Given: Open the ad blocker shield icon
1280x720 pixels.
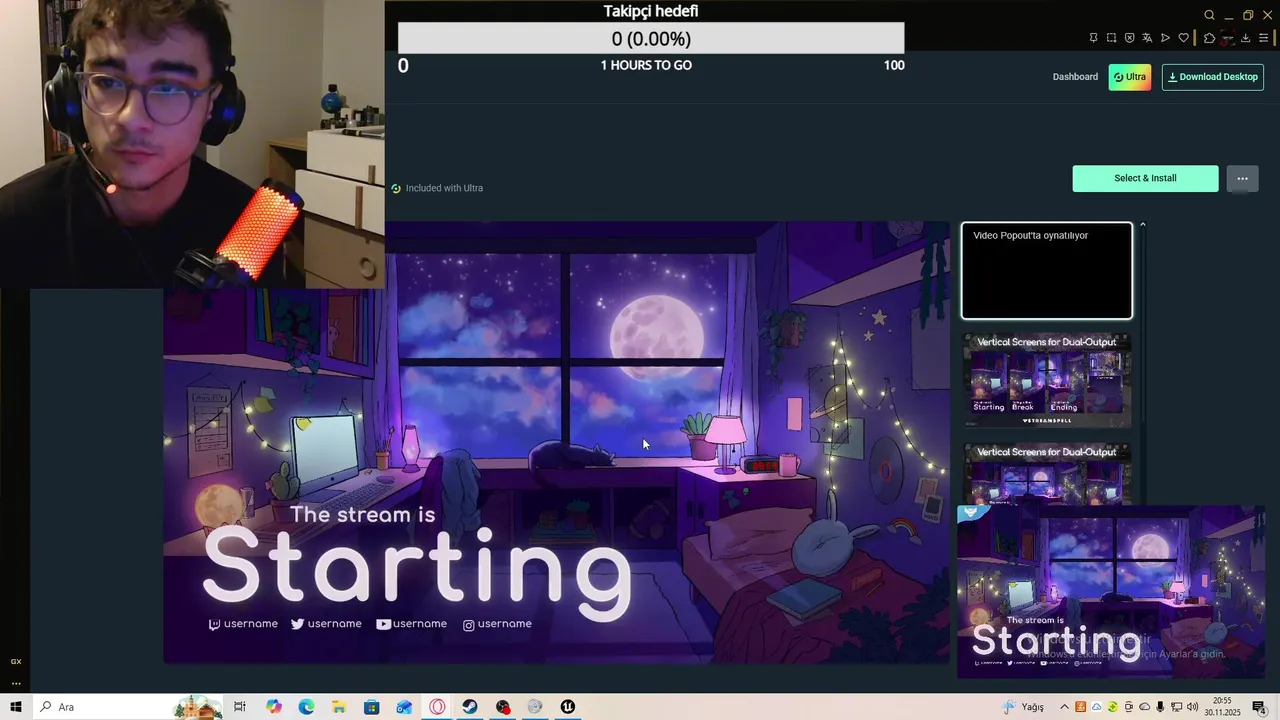Looking at the screenshot, I should pos(1129,38).
